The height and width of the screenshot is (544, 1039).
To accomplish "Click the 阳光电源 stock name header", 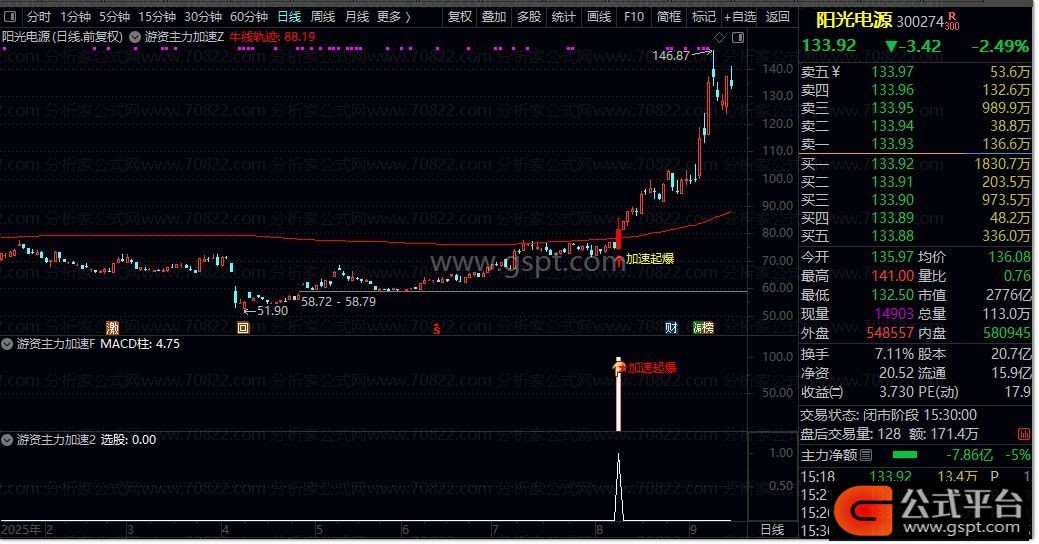I will (x=853, y=21).
